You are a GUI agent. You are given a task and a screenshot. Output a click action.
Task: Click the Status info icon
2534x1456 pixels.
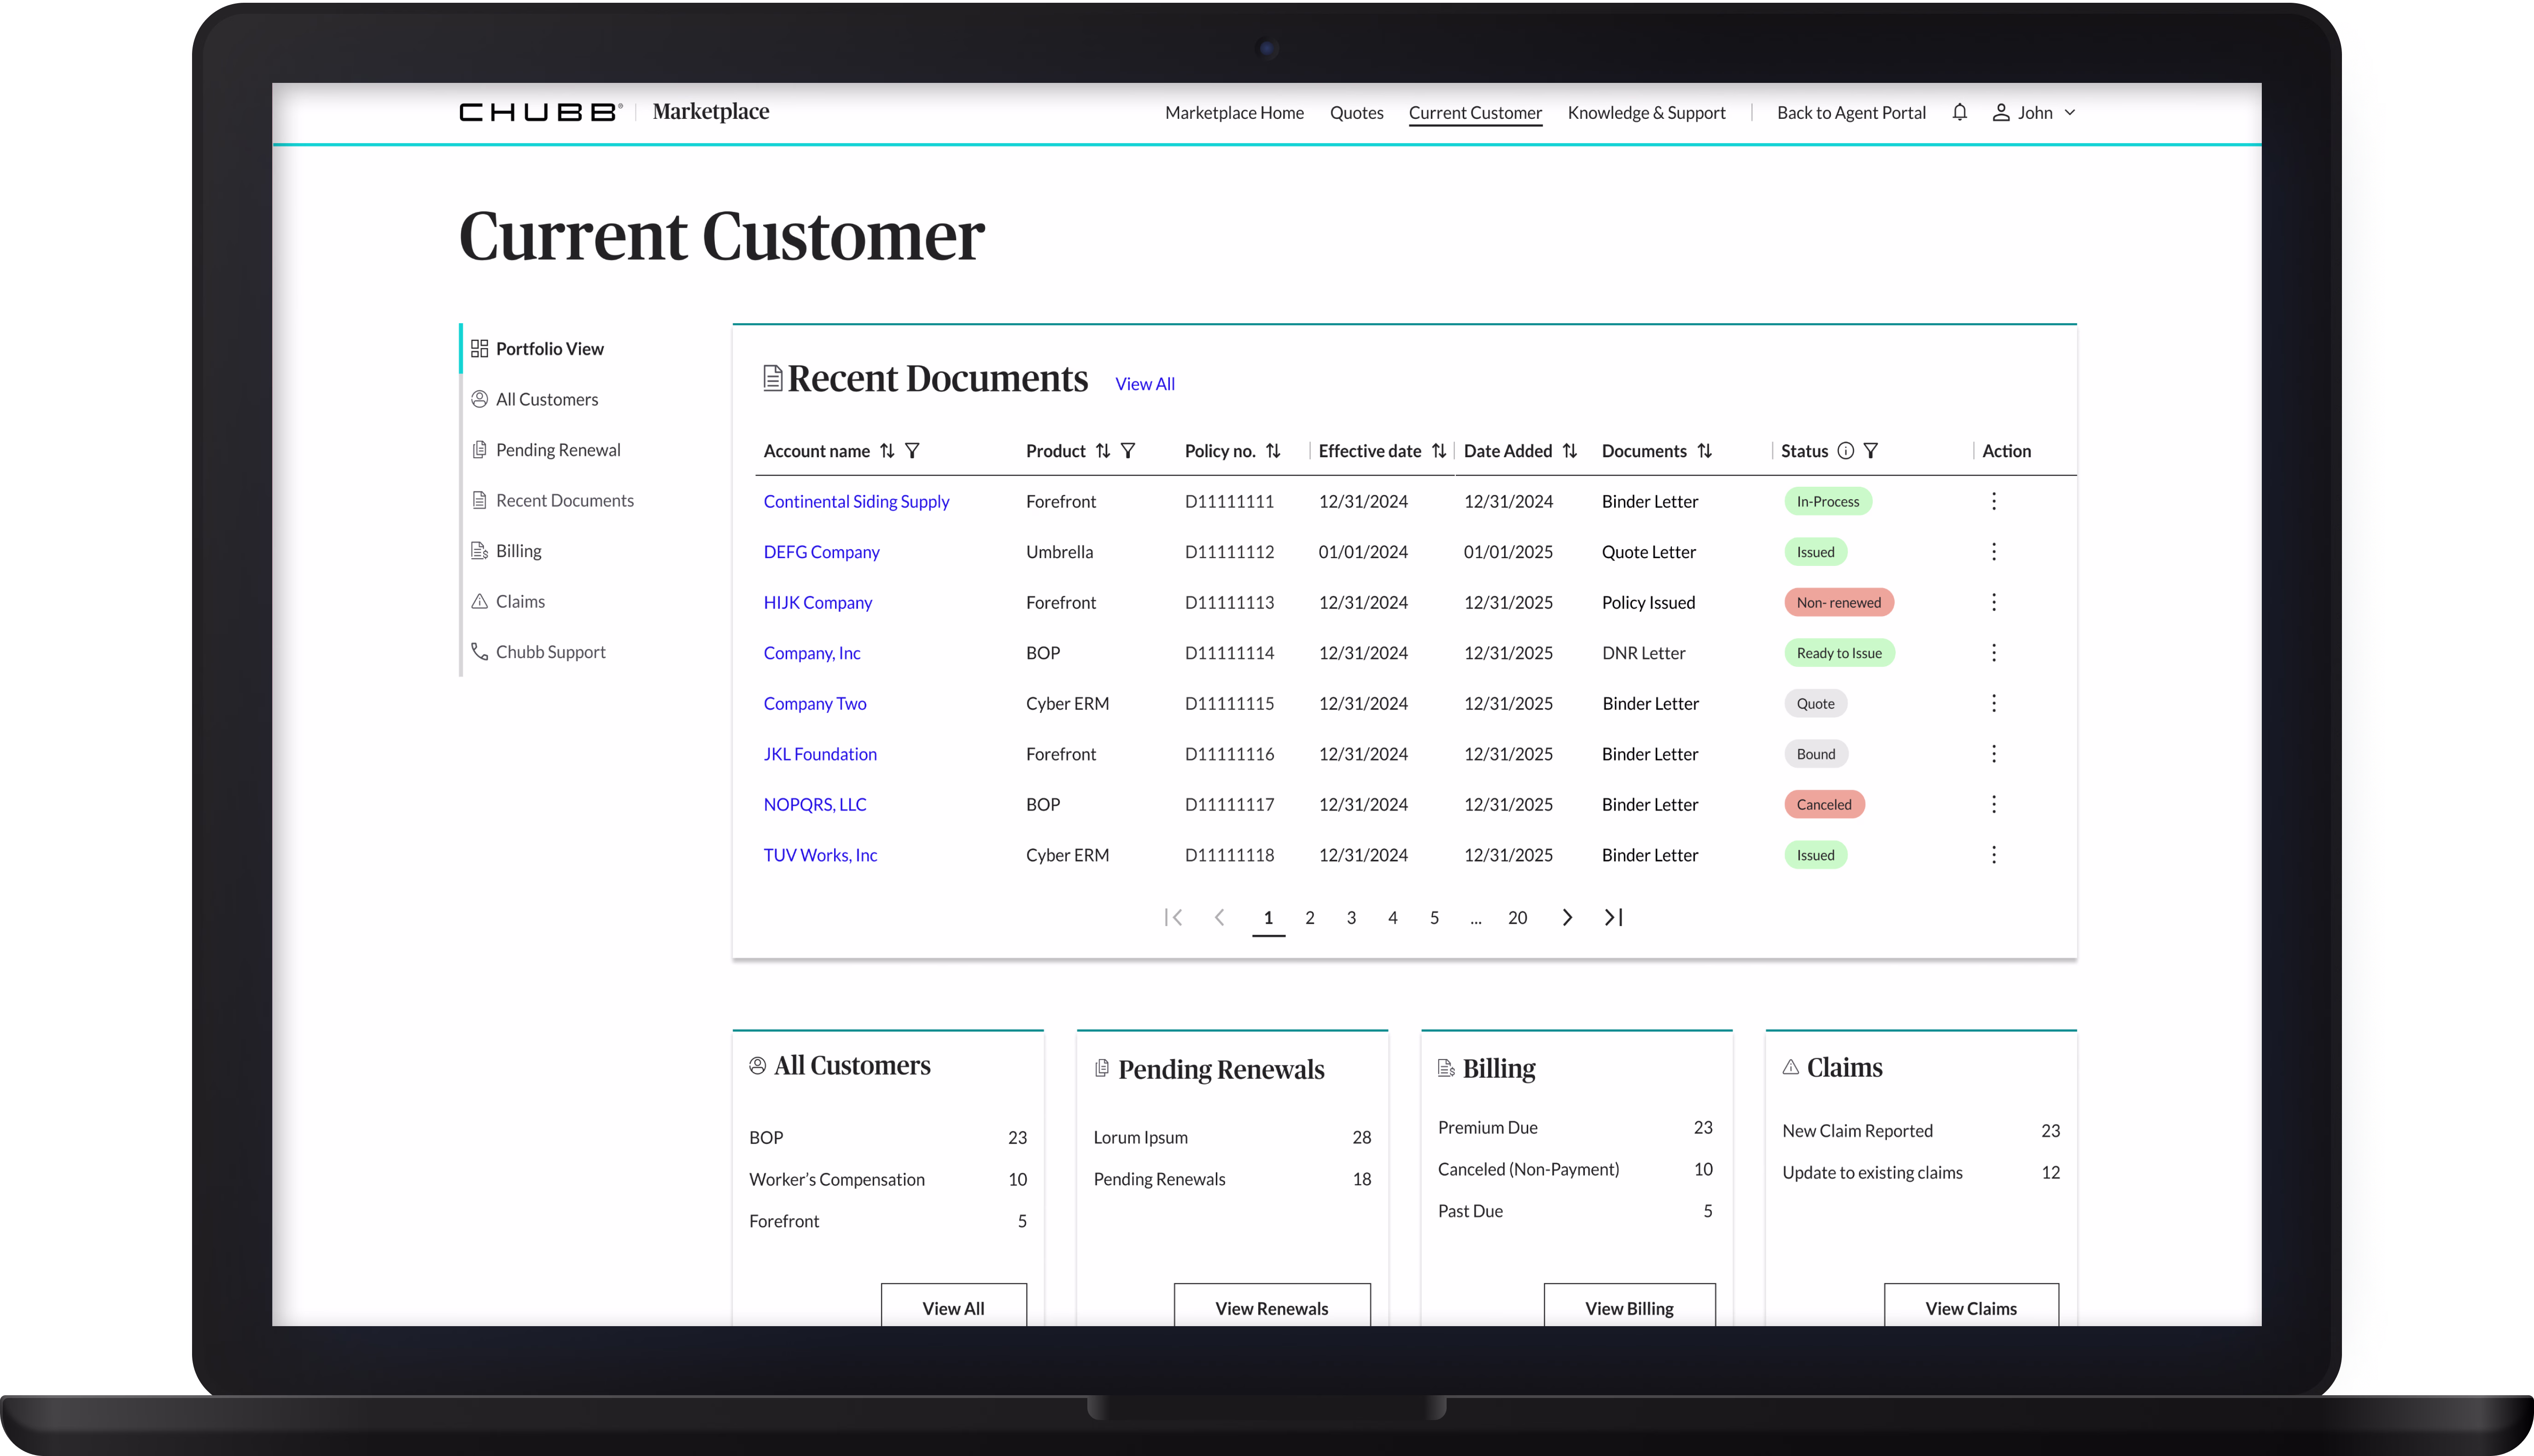coord(1846,451)
